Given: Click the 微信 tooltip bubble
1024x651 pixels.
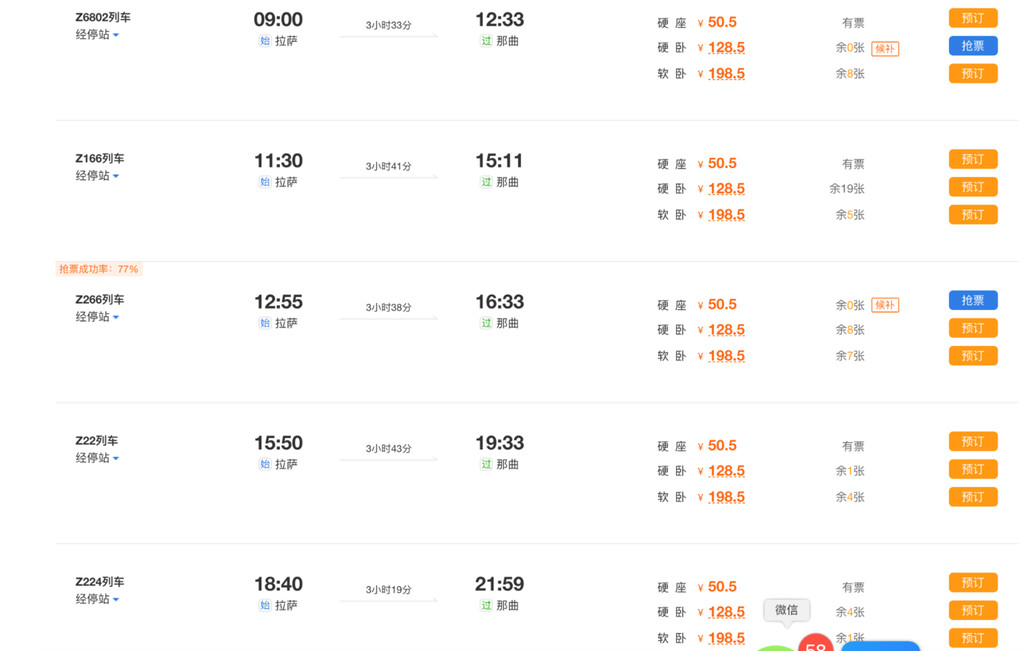Looking at the screenshot, I should [786, 610].
